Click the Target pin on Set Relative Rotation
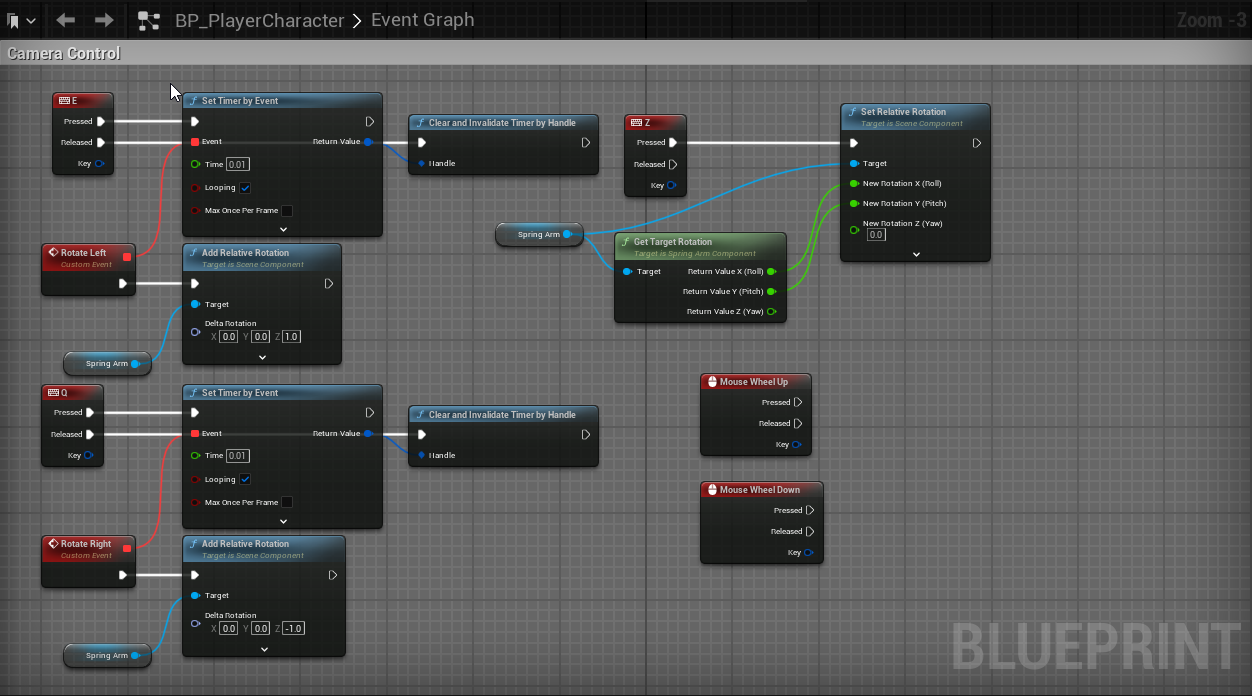This screenshot has height=696, width=1252. (x=853, y=163)
